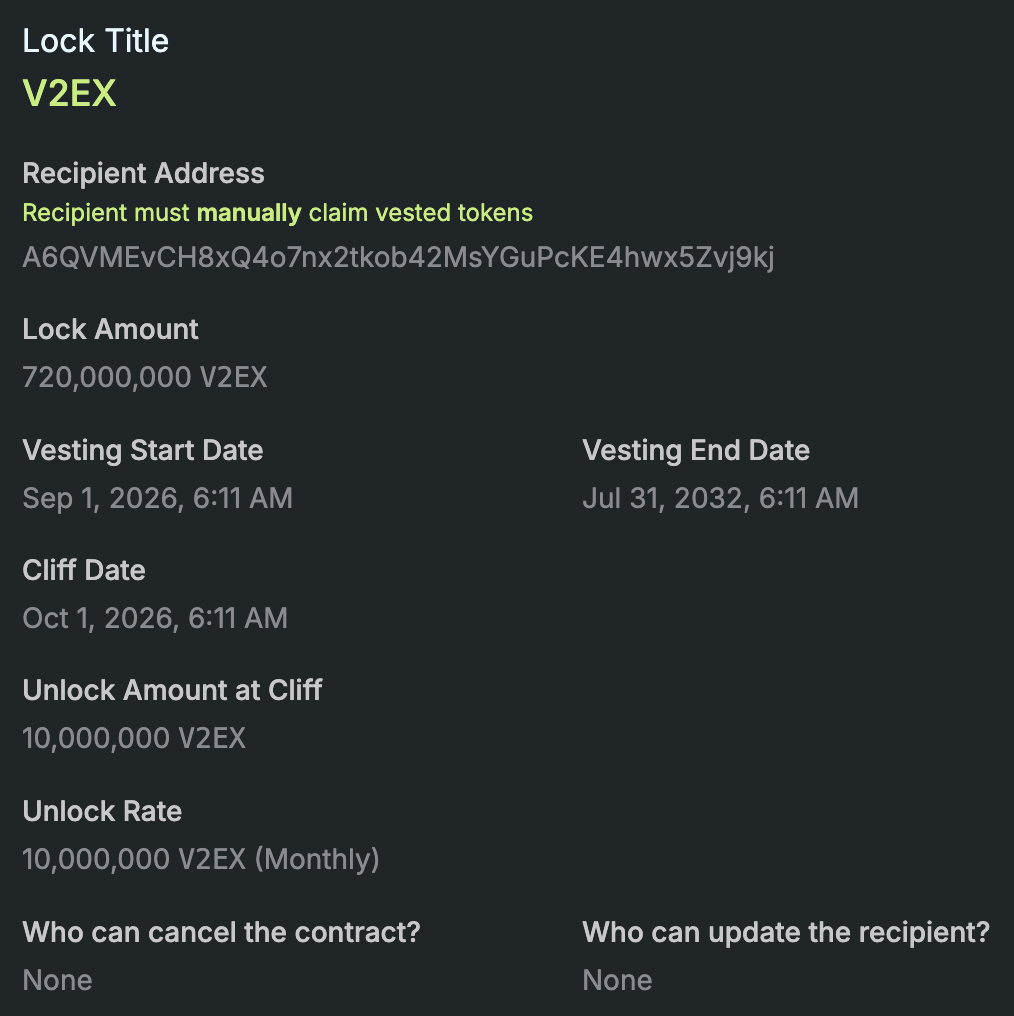Click the "Who can cancel the contract?" label
Image resolution: width=1014 pixels, height=1016 pixels.
221,932
